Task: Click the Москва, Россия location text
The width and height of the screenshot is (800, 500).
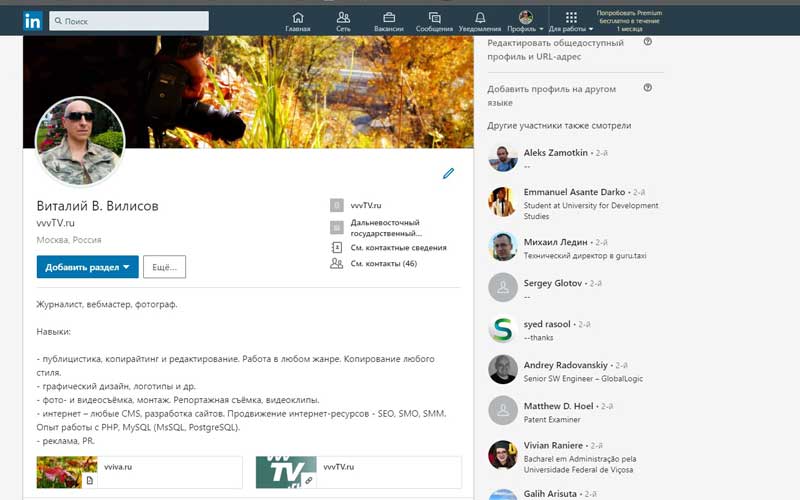Action: click(69, 240)
